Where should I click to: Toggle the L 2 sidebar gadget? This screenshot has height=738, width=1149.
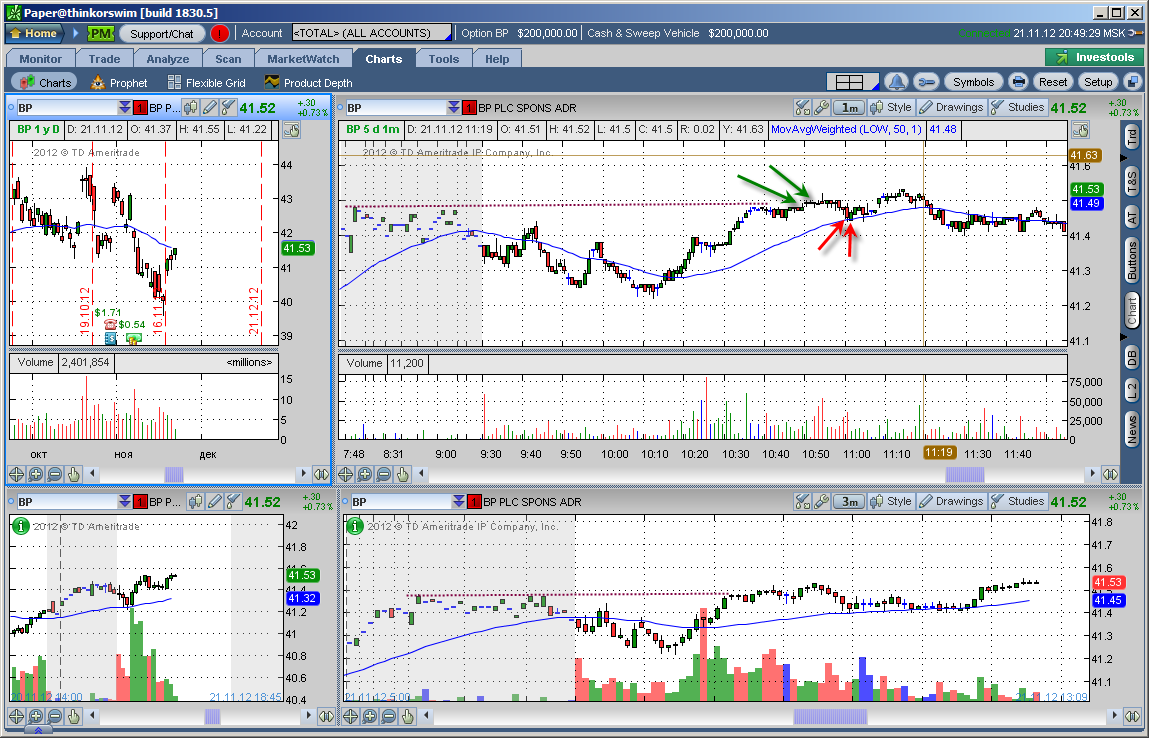[1132, 390]
